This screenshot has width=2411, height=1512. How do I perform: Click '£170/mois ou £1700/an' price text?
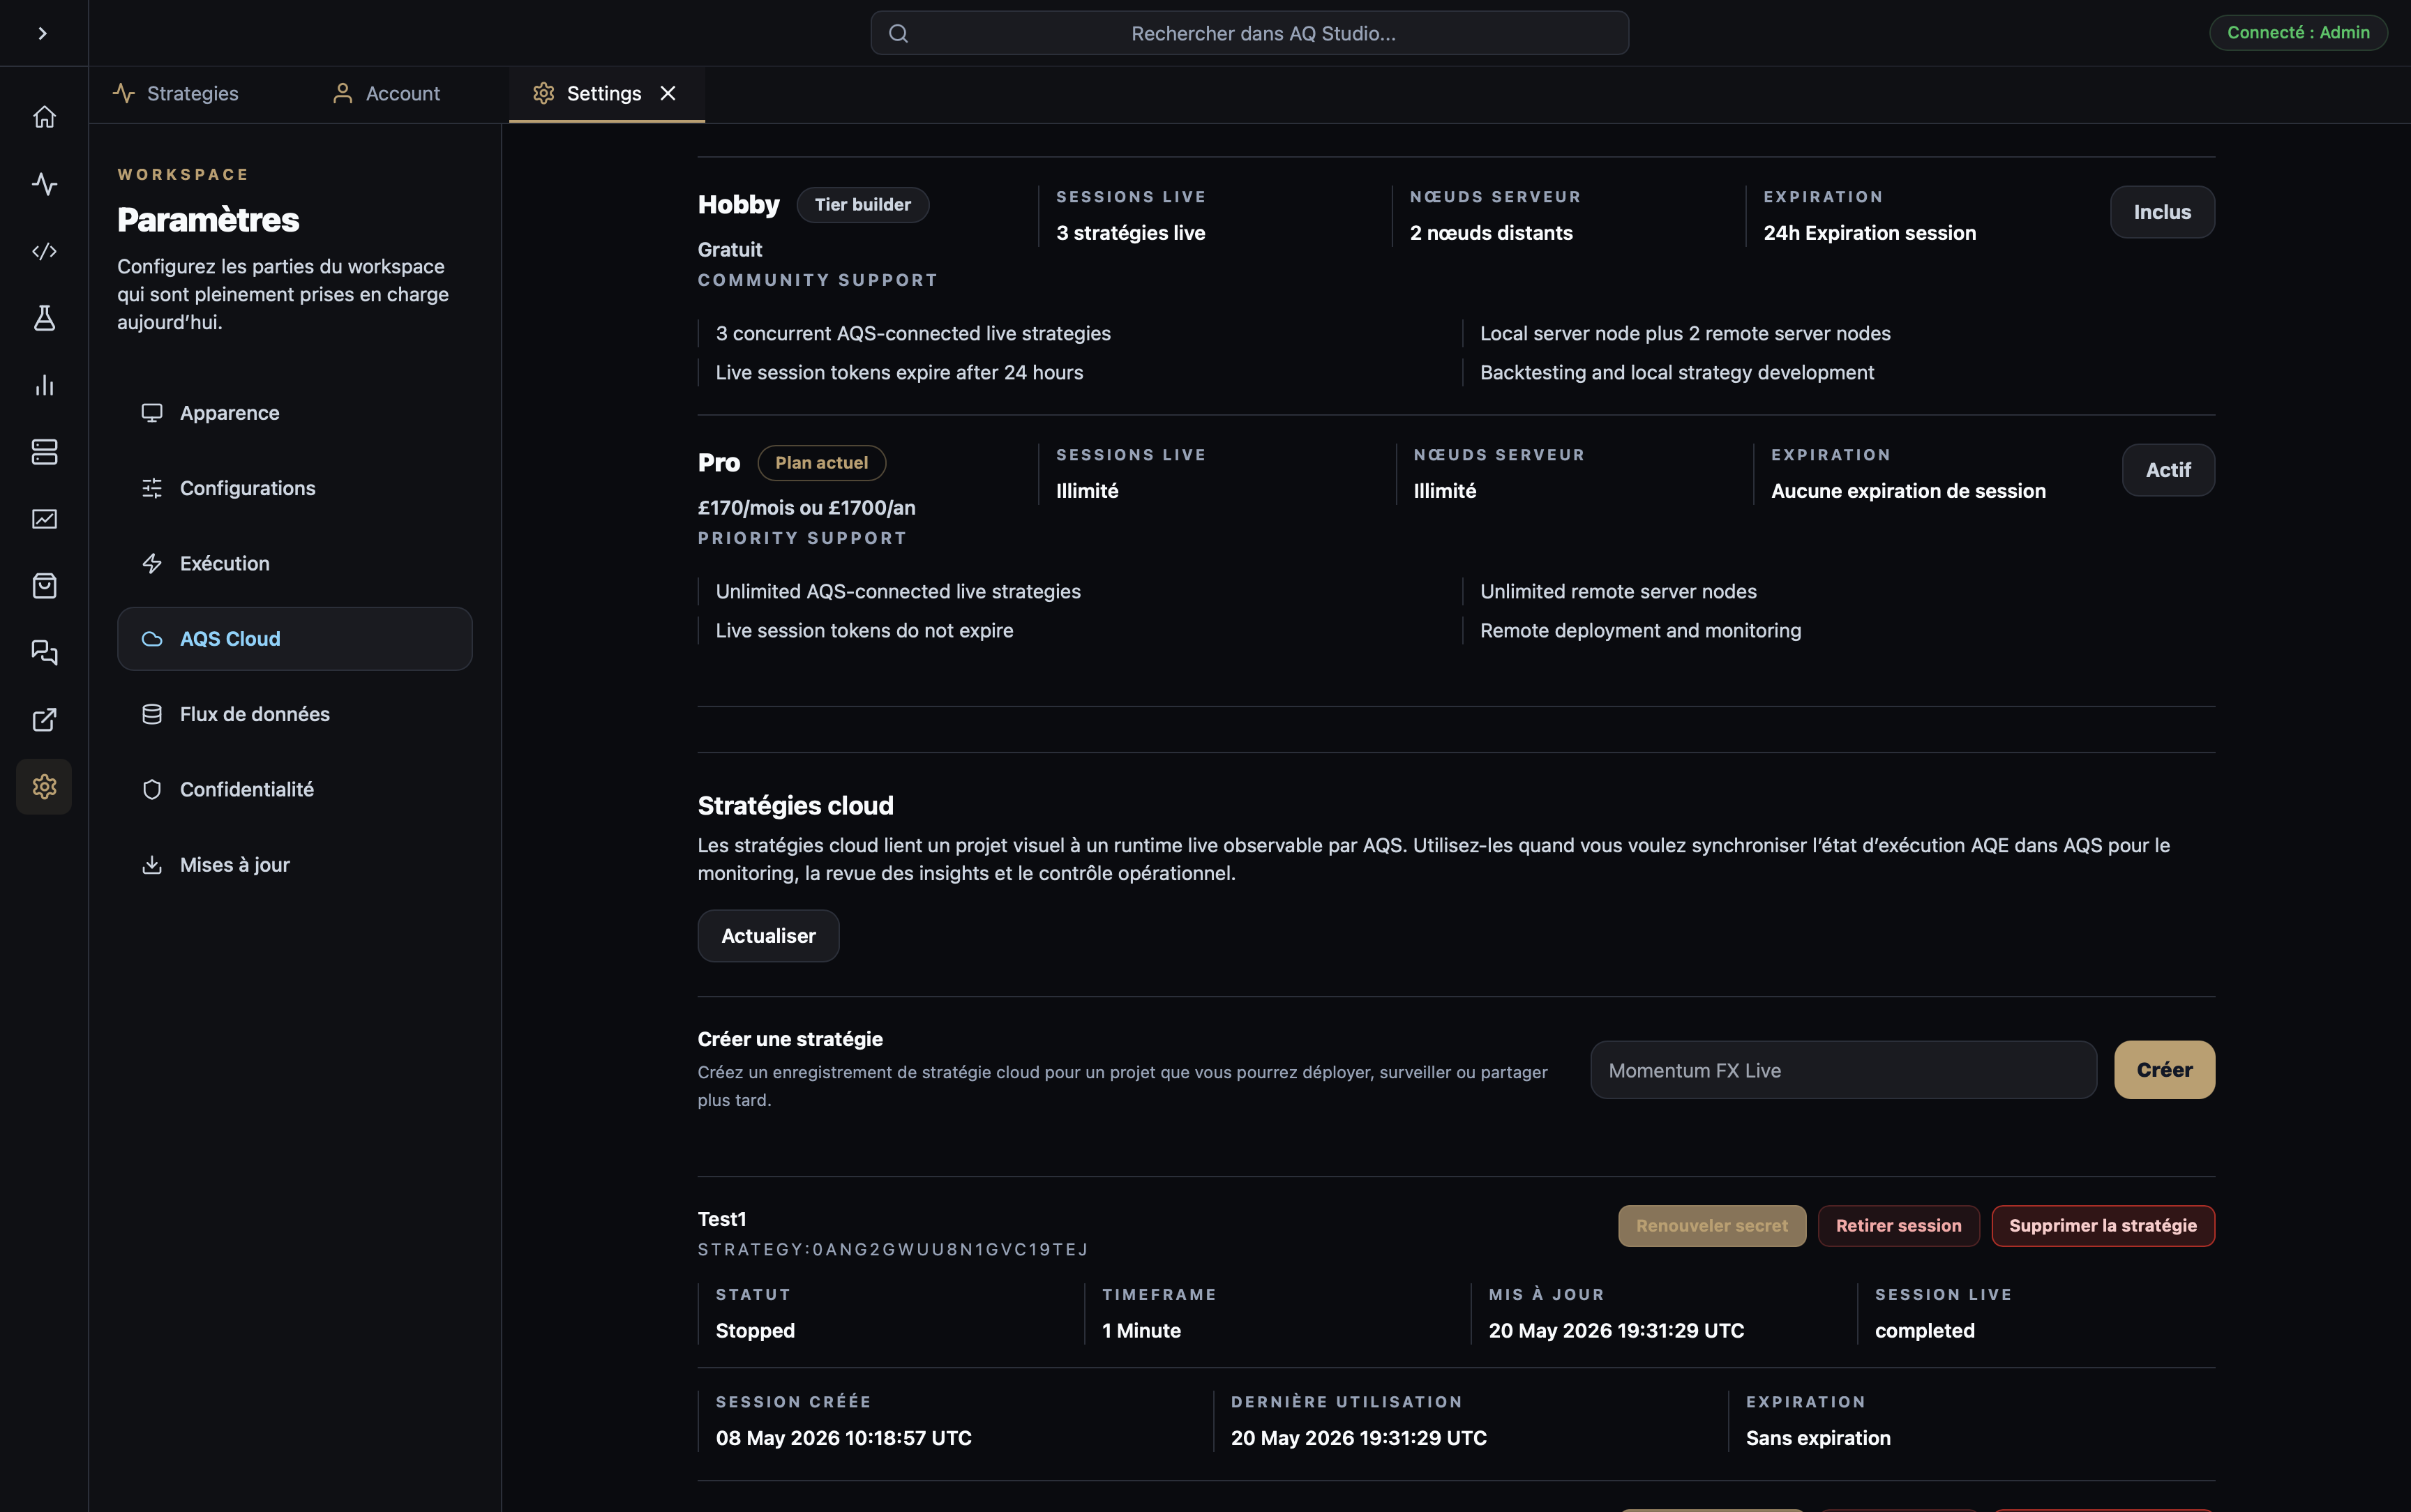coord(806,508)
